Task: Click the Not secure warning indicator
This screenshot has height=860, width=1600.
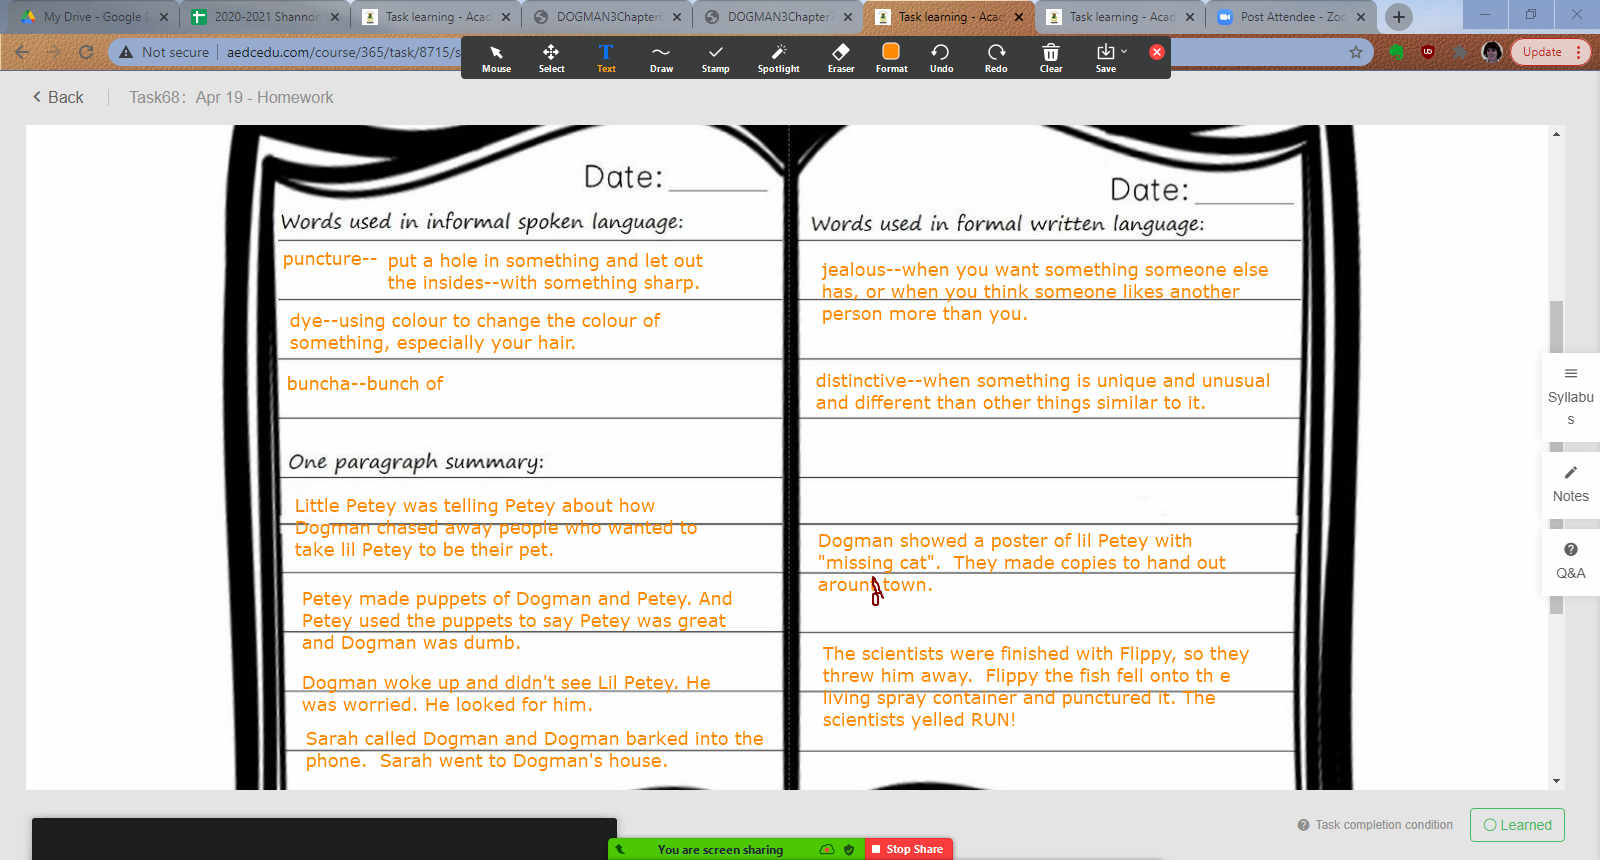Action: coord(164,52)
